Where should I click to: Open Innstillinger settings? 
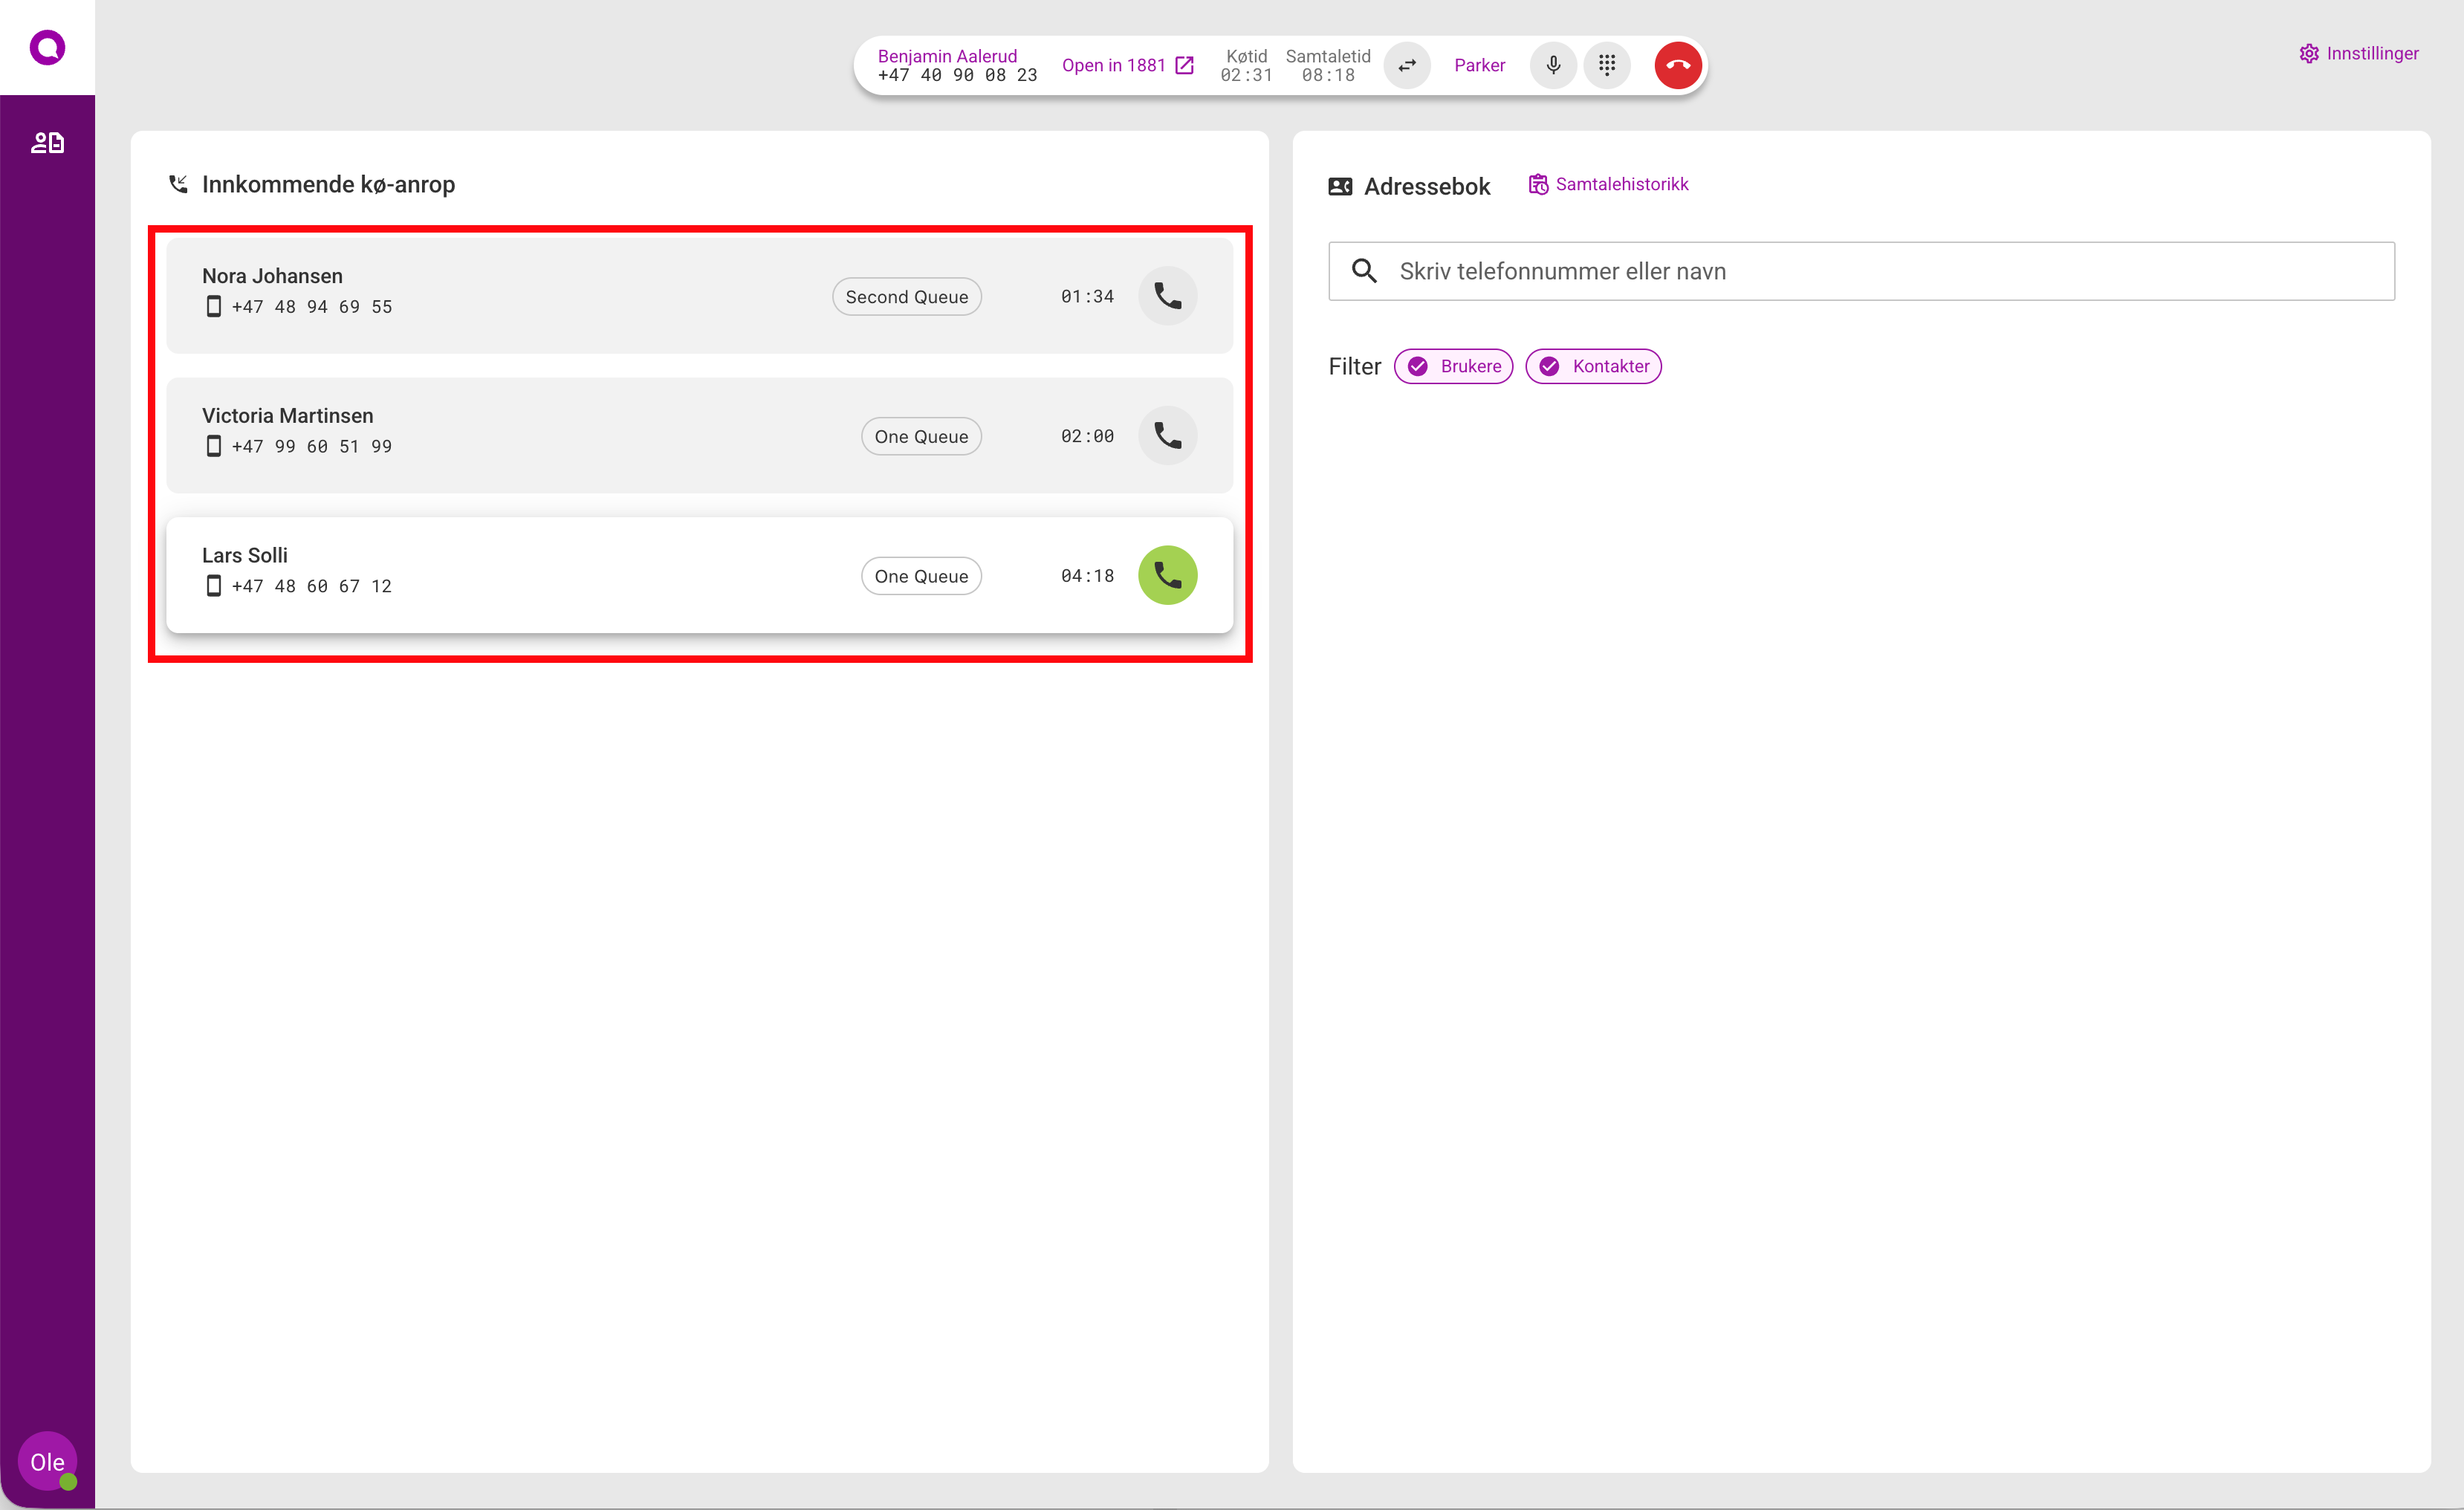(x=2358, y=53)
